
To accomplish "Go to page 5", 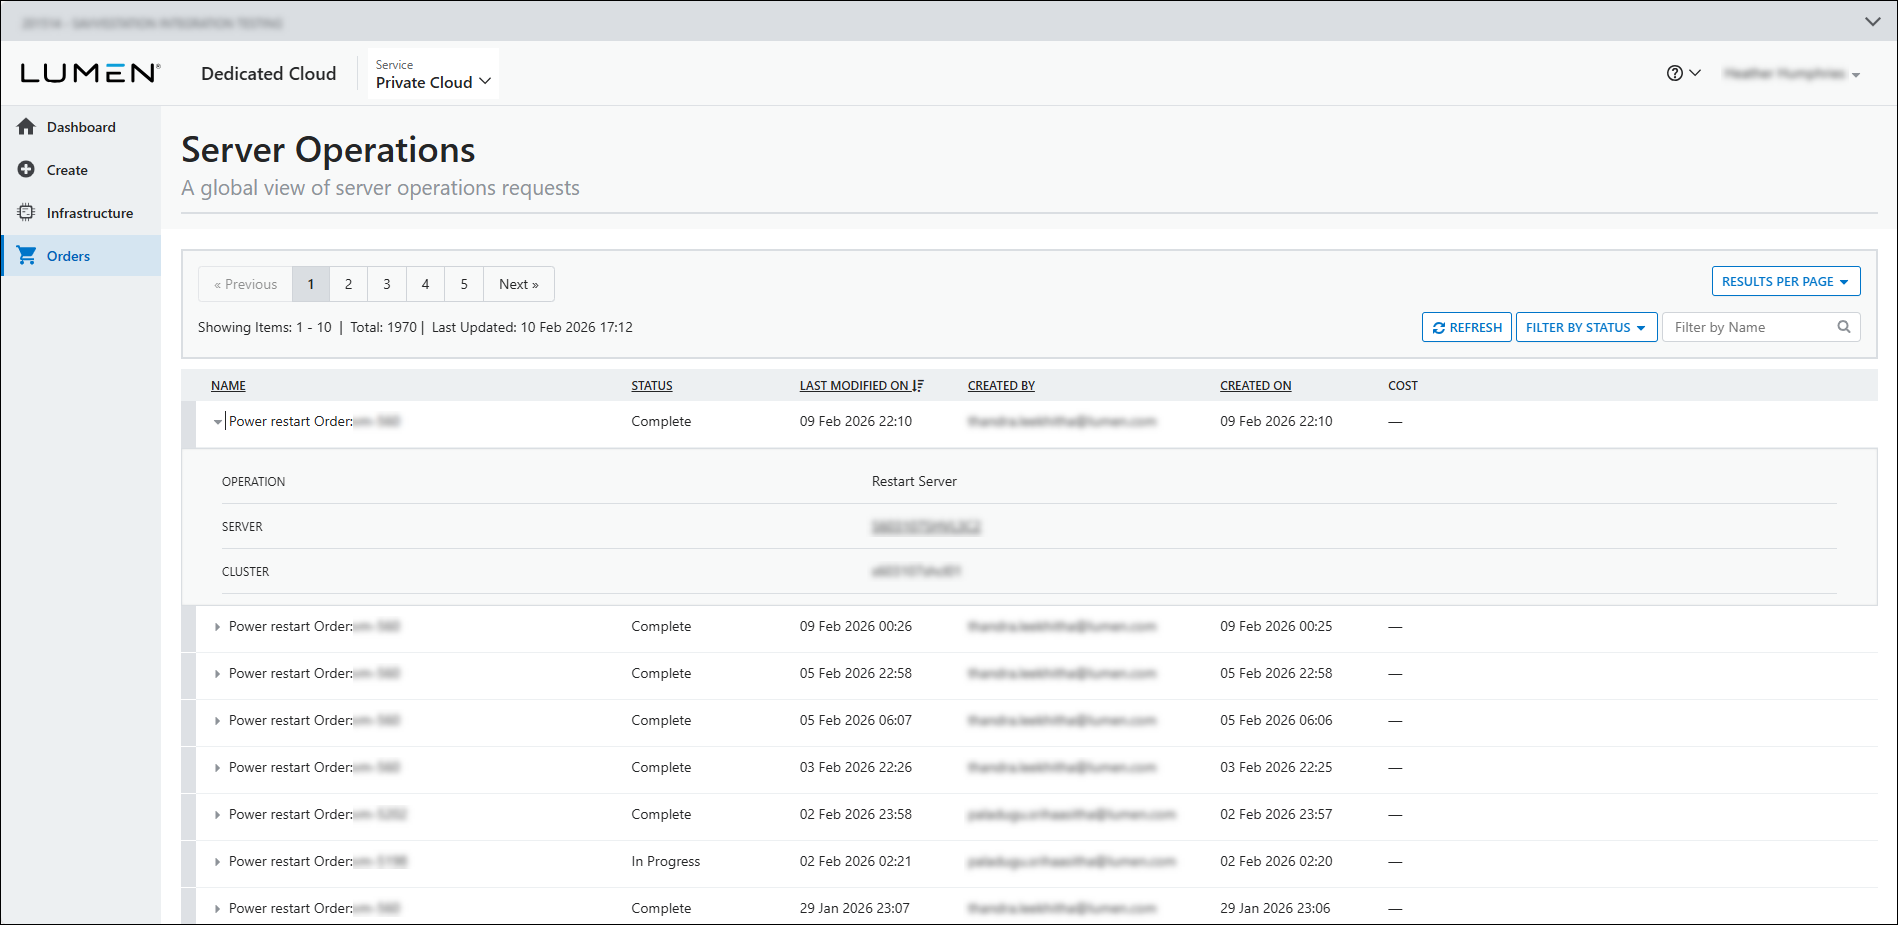I will point(464,284).
